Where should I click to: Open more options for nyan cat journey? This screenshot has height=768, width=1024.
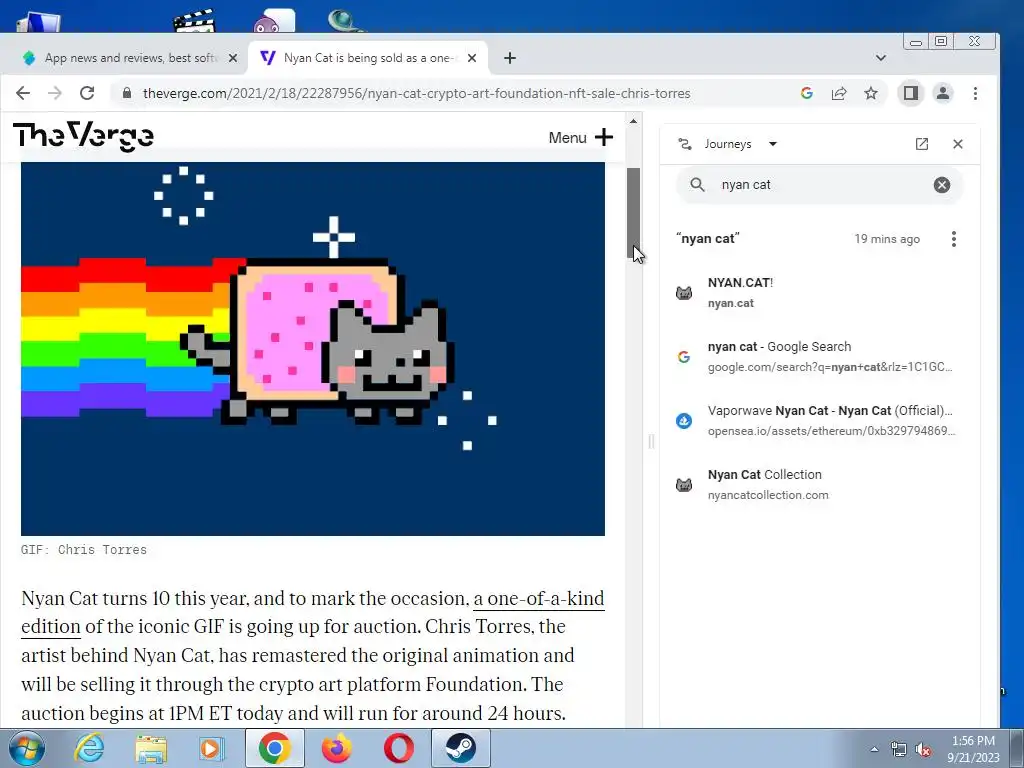(954, 239)
